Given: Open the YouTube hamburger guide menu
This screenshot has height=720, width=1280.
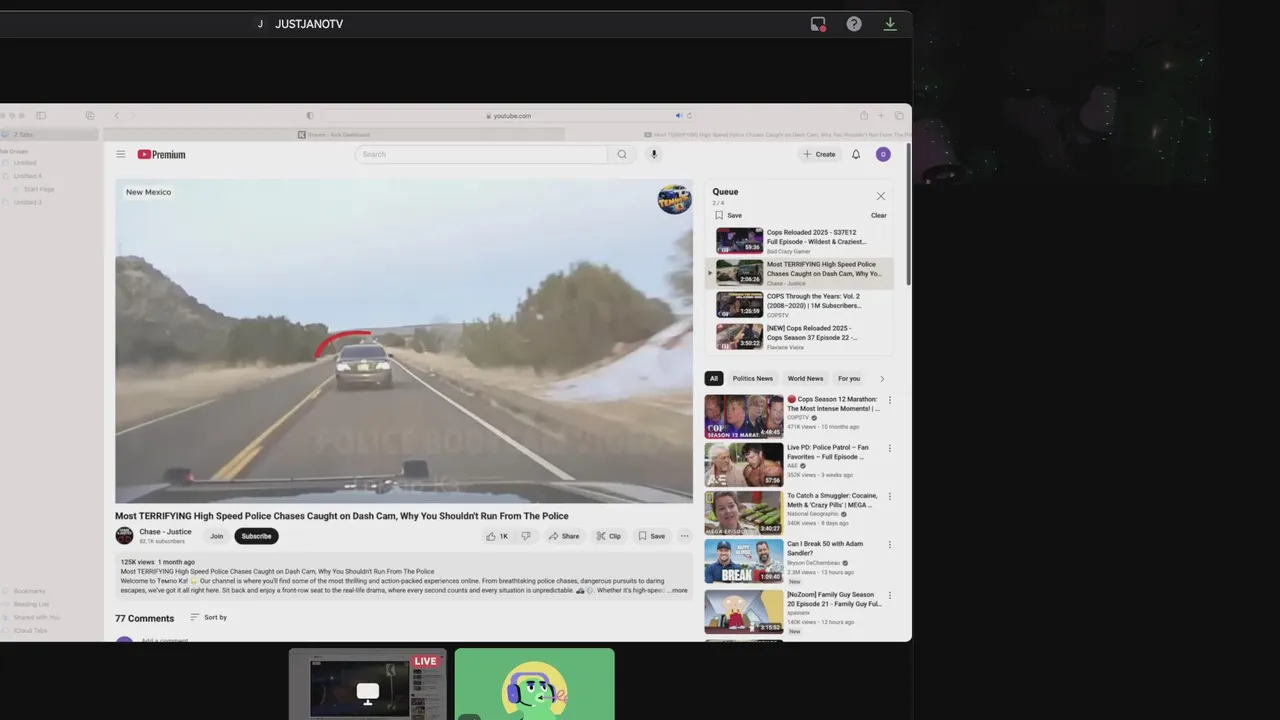Looking at the screenshot, I should (x=121, y=154).
